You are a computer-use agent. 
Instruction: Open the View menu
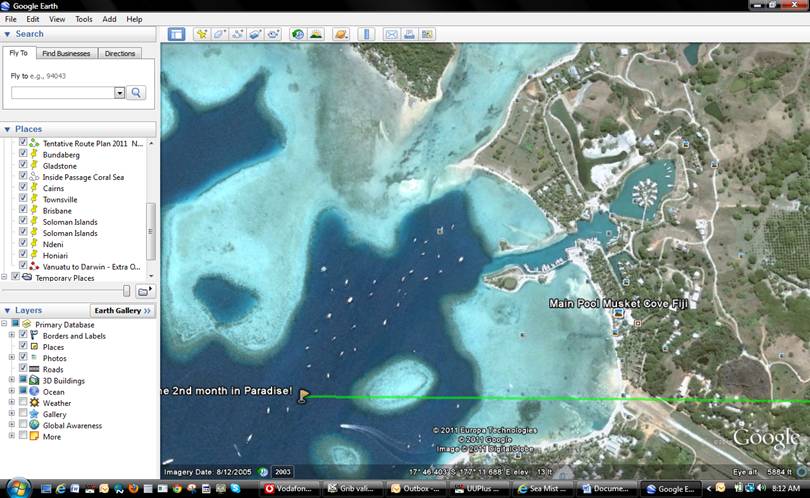[57, 19]
